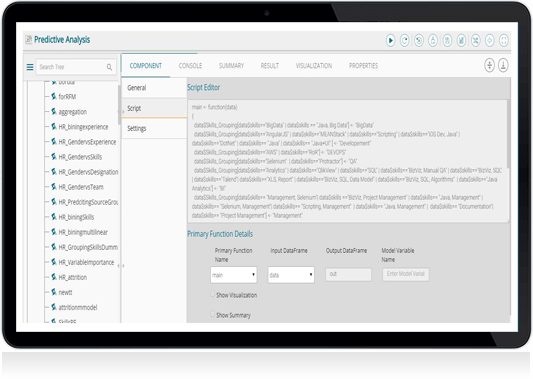Click the clockwise refresh icon in top toolbar

[x=404, y=41]
